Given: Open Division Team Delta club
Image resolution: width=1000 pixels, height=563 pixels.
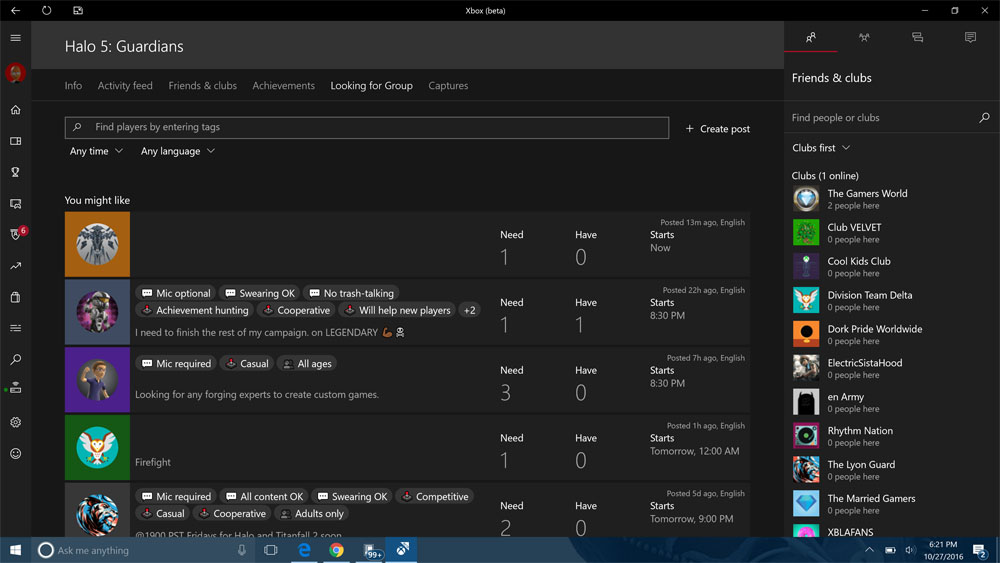Looking at the screenshot, I should point(892,300).
